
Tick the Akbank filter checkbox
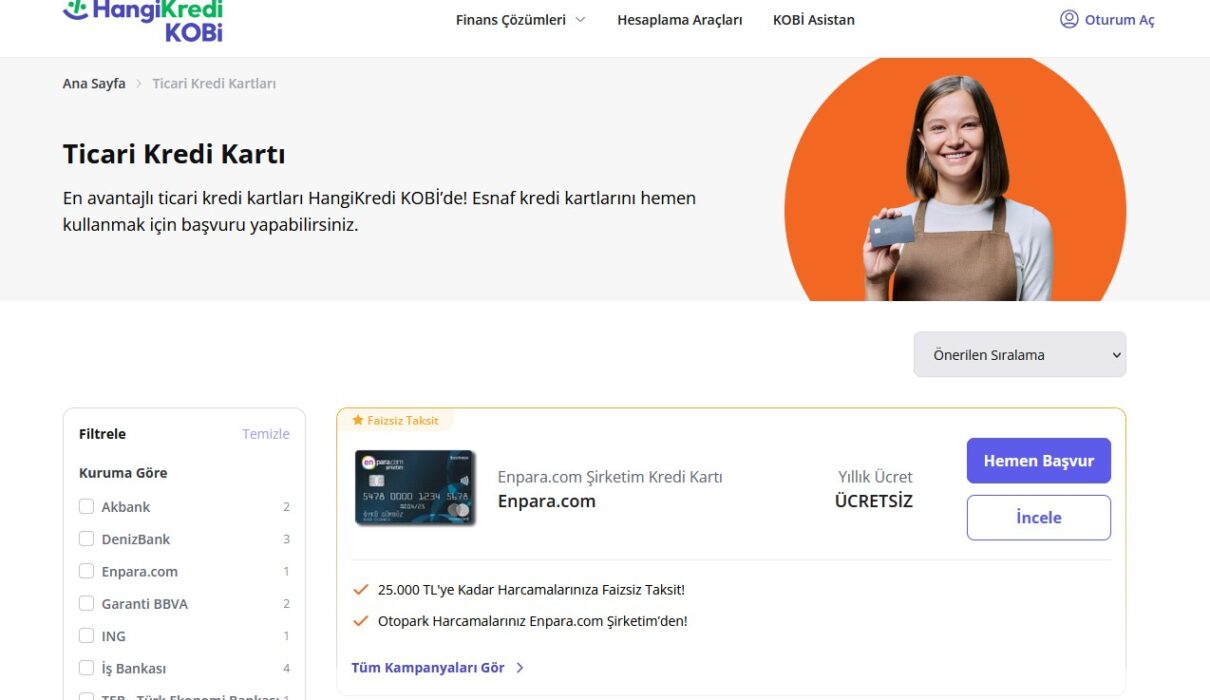(86, 506)
